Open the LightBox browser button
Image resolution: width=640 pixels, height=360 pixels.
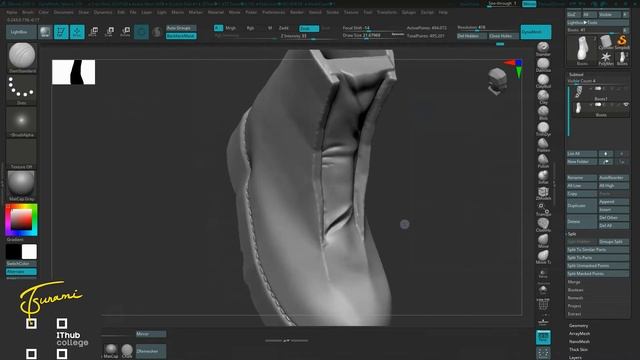(21, 32)
